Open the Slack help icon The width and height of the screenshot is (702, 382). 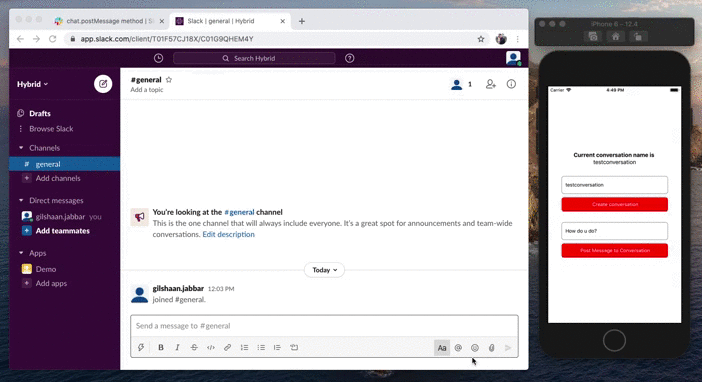pyautogui.click(x=350, y=58)
